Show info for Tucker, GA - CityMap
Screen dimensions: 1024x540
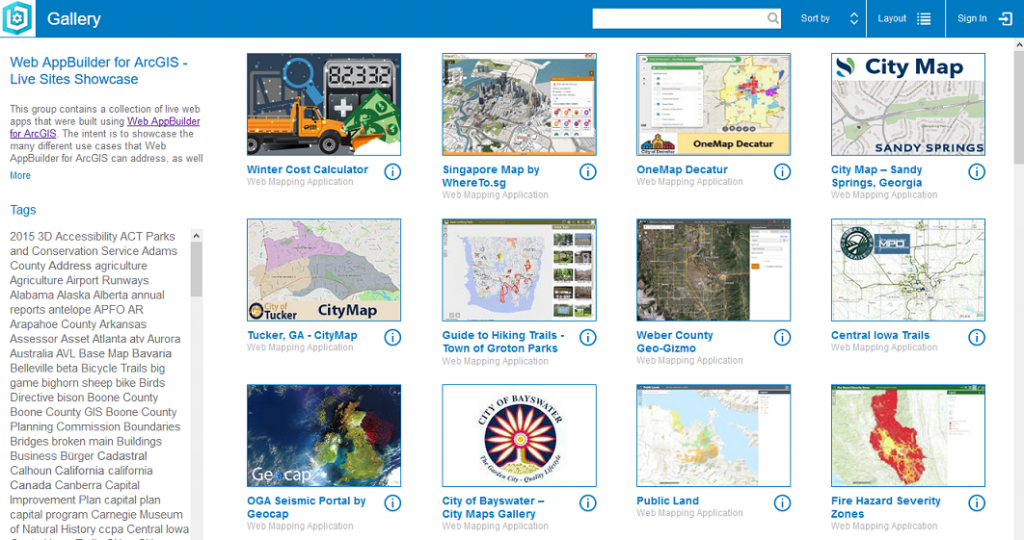[392, 338]
